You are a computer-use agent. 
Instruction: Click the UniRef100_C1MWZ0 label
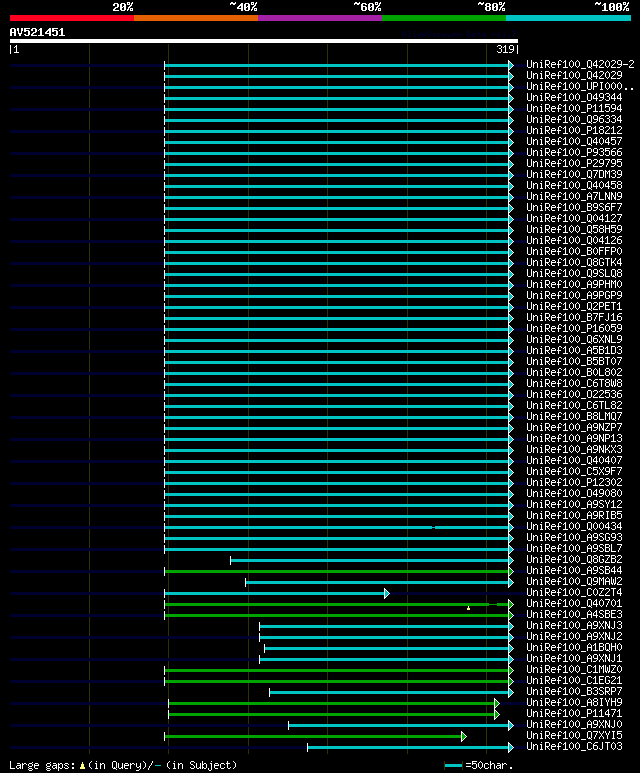point(574,669)
